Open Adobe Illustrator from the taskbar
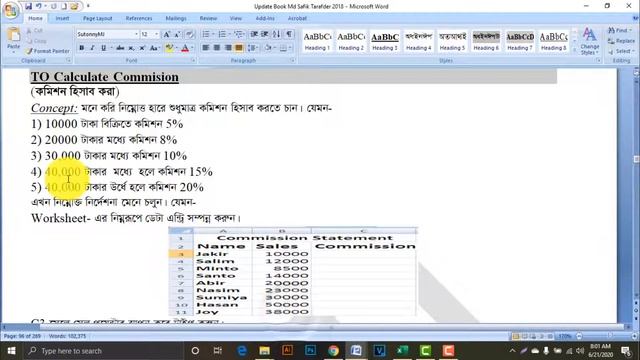The image size is (640, 360). [287, 350]
